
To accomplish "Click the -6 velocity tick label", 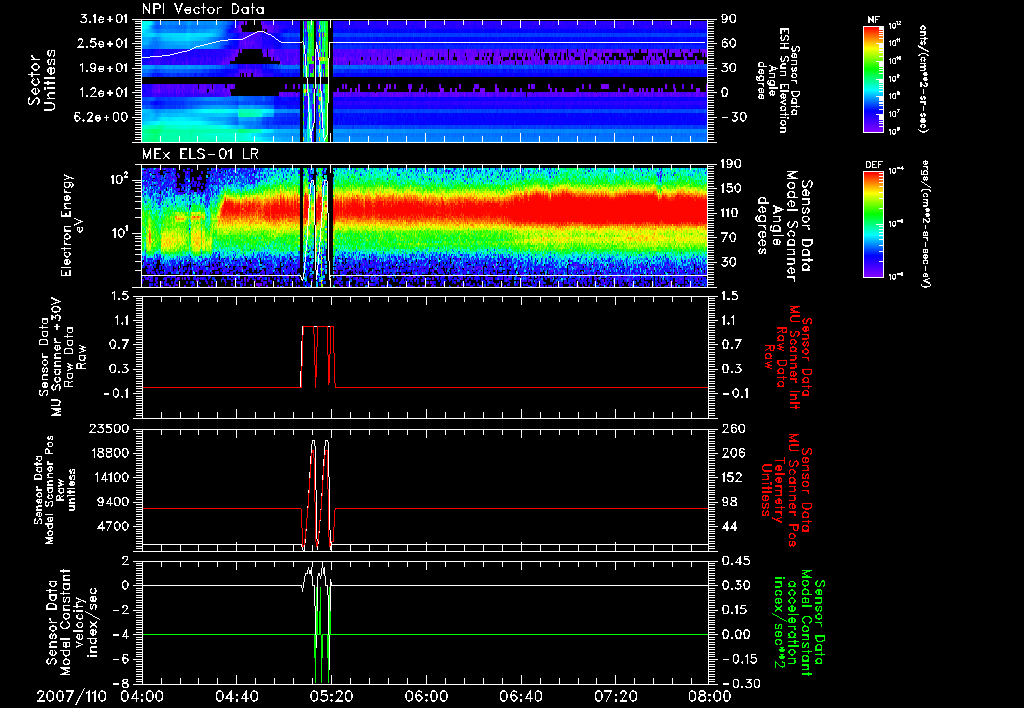I will (x=121, y=659).
